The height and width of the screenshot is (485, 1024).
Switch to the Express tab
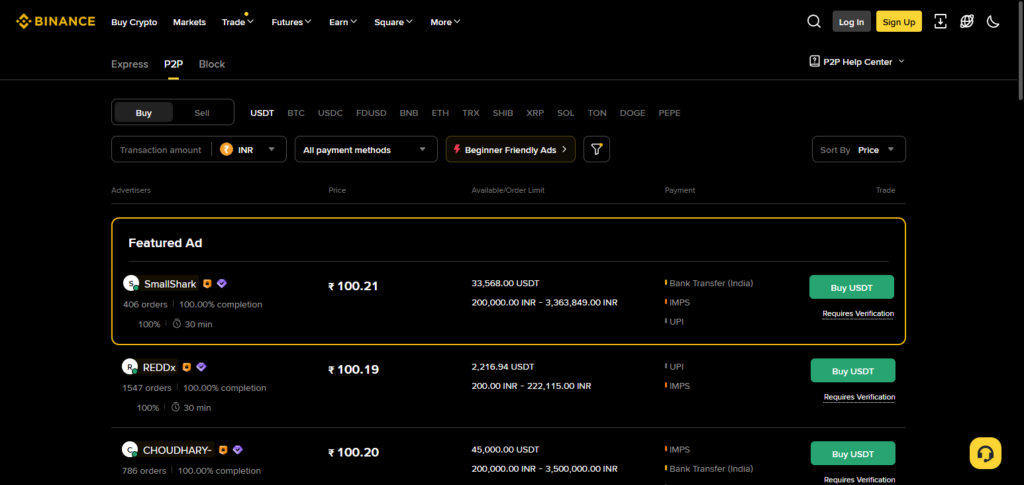coord(129,64)
